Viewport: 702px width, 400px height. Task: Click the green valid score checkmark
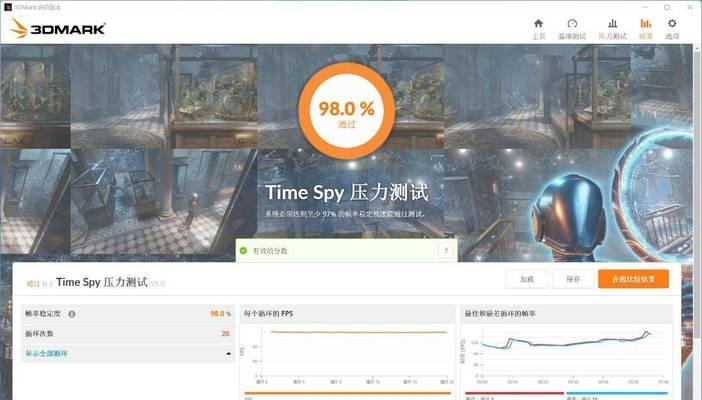tap(243, 251)
